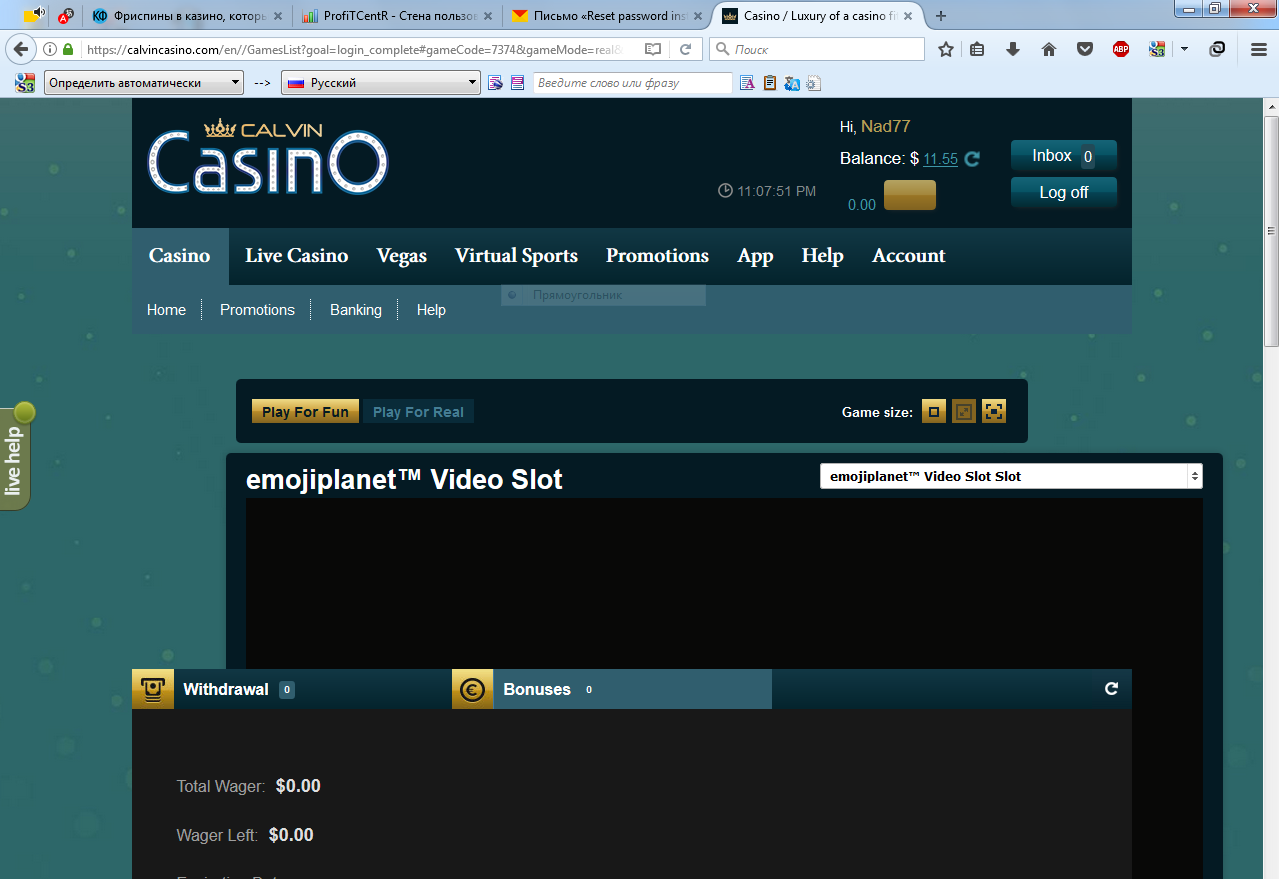Bookmark this page with the star

click(946, 49)
